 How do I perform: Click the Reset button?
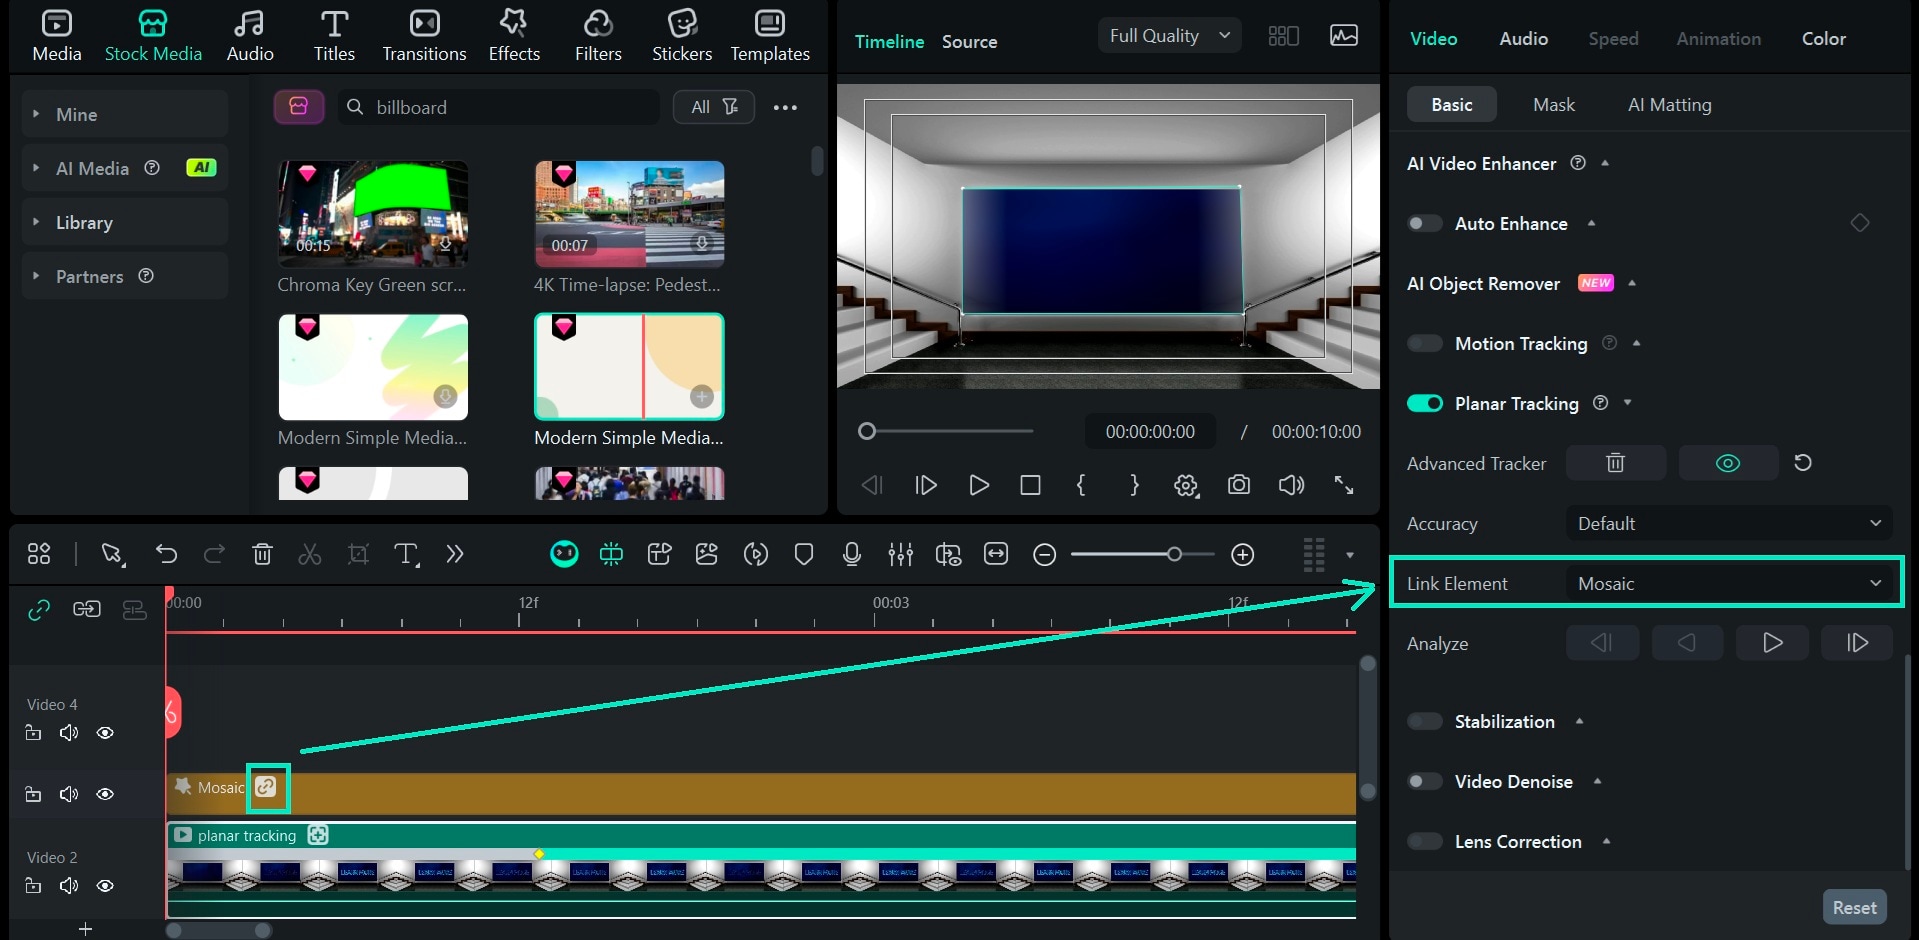point(1854,908)
